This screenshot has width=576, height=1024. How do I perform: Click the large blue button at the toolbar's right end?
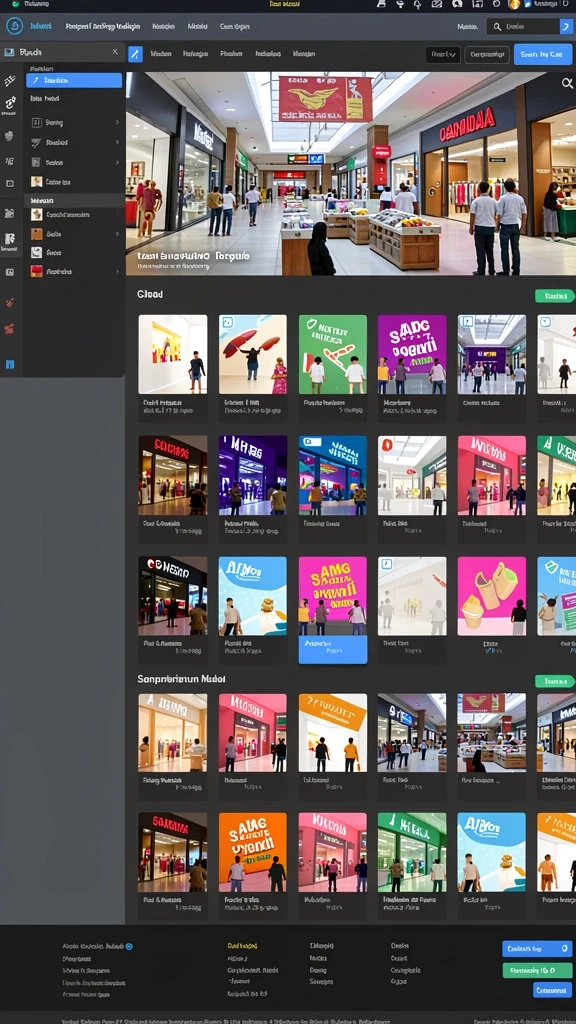click(543, 54)
